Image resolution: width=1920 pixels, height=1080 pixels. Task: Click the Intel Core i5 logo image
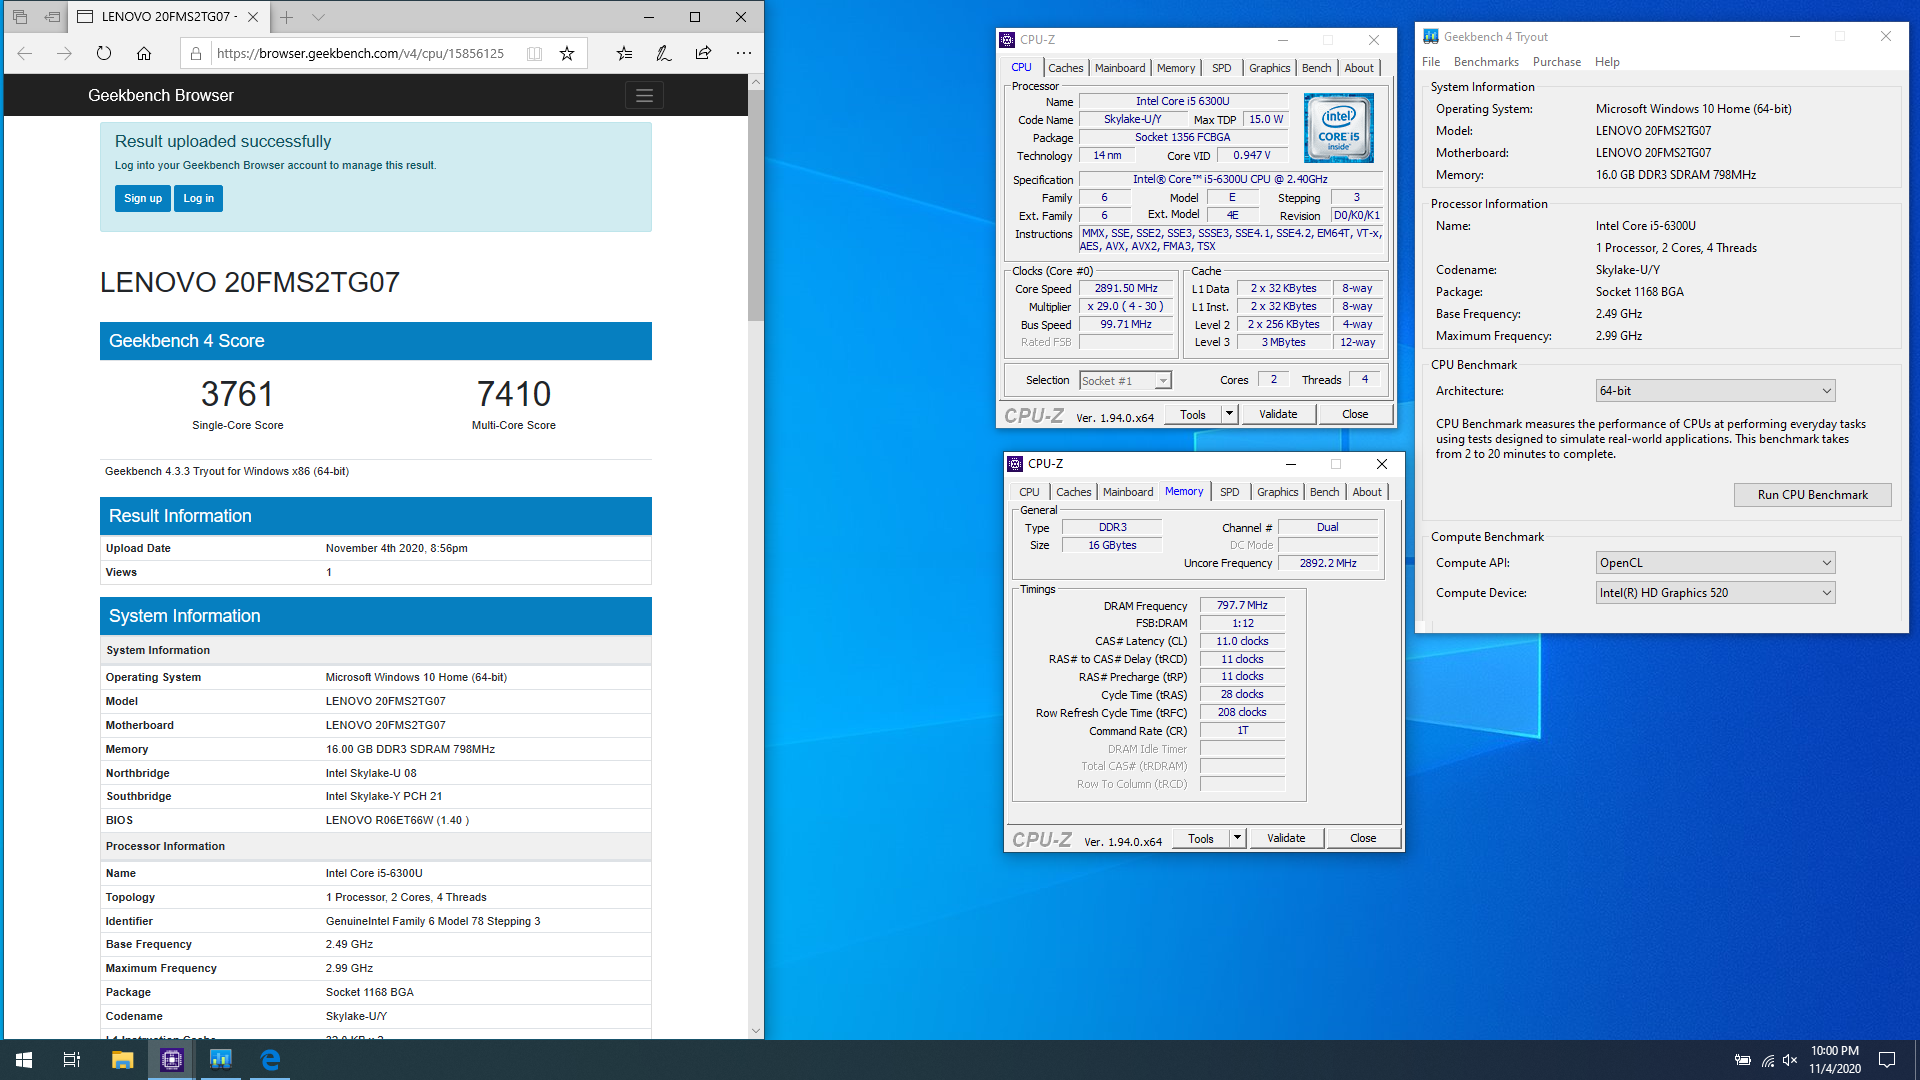1339,128
